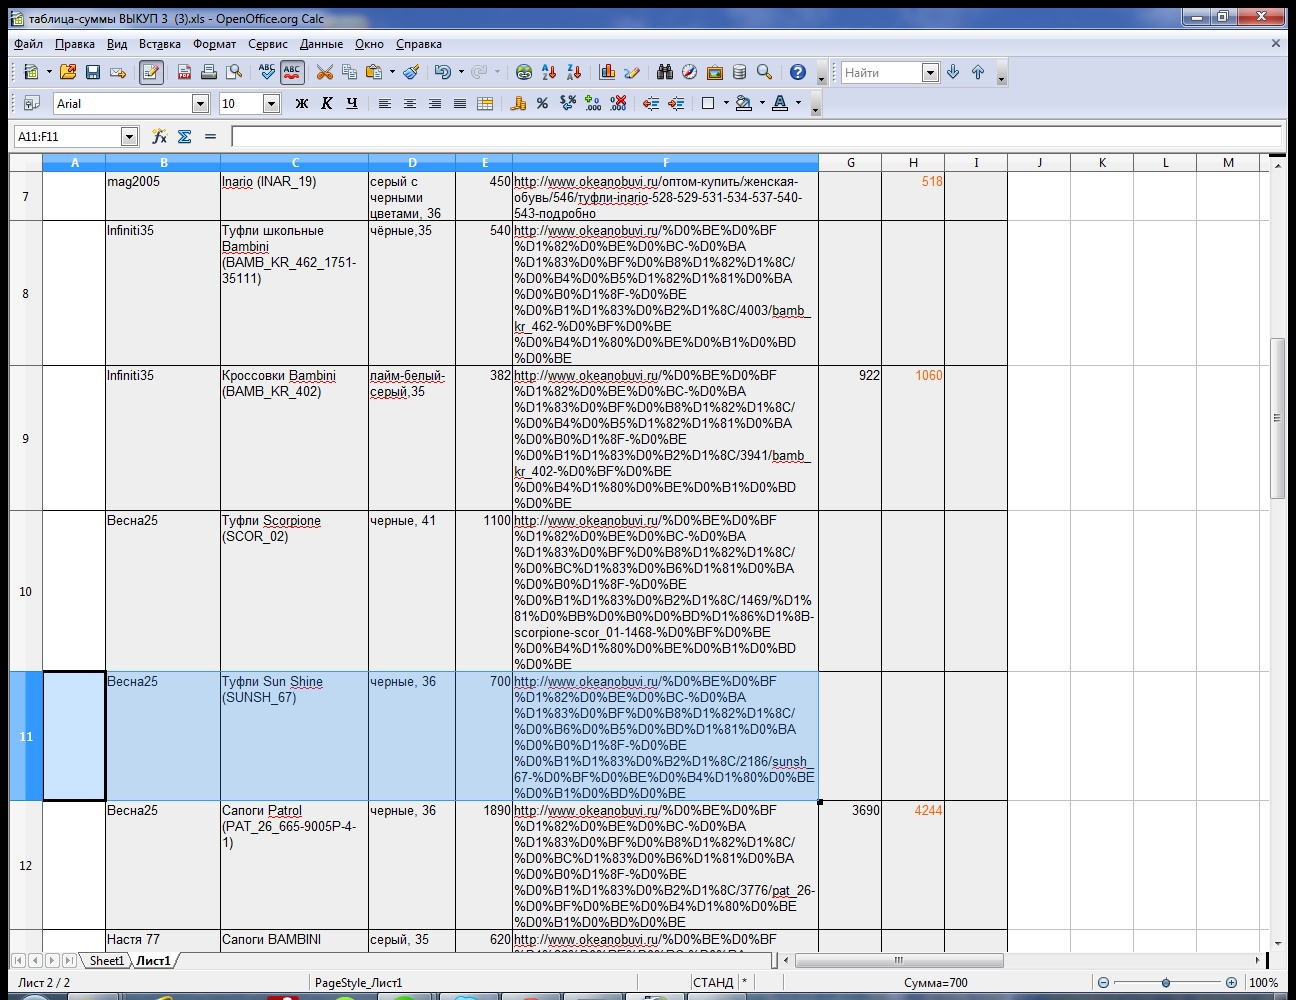Click the New spreadsheet icon
Image resolution: width=1296 pixels, height=1000 pixels.
31,72
